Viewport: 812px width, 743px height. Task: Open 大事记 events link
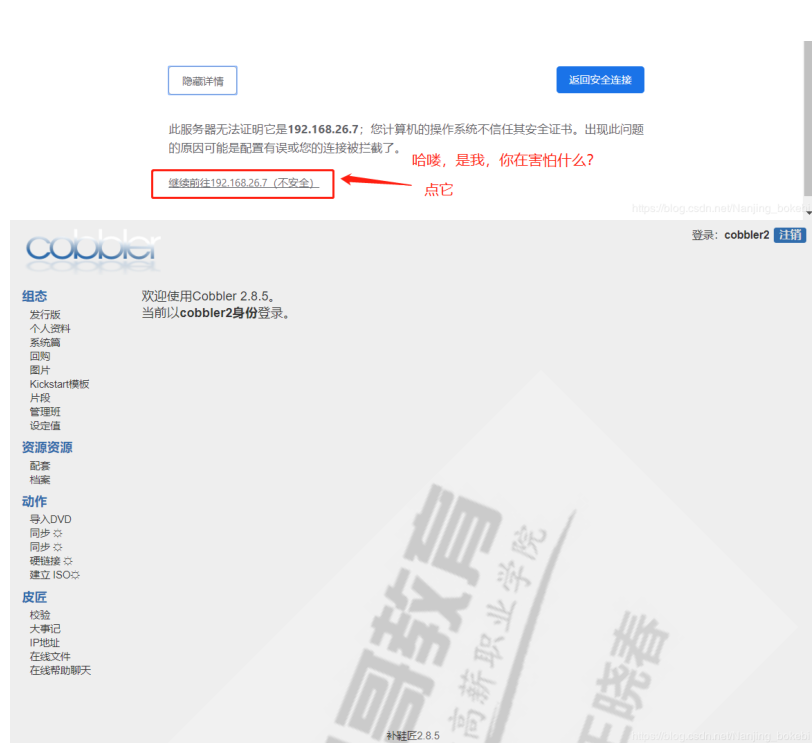(x=45, y=629)
